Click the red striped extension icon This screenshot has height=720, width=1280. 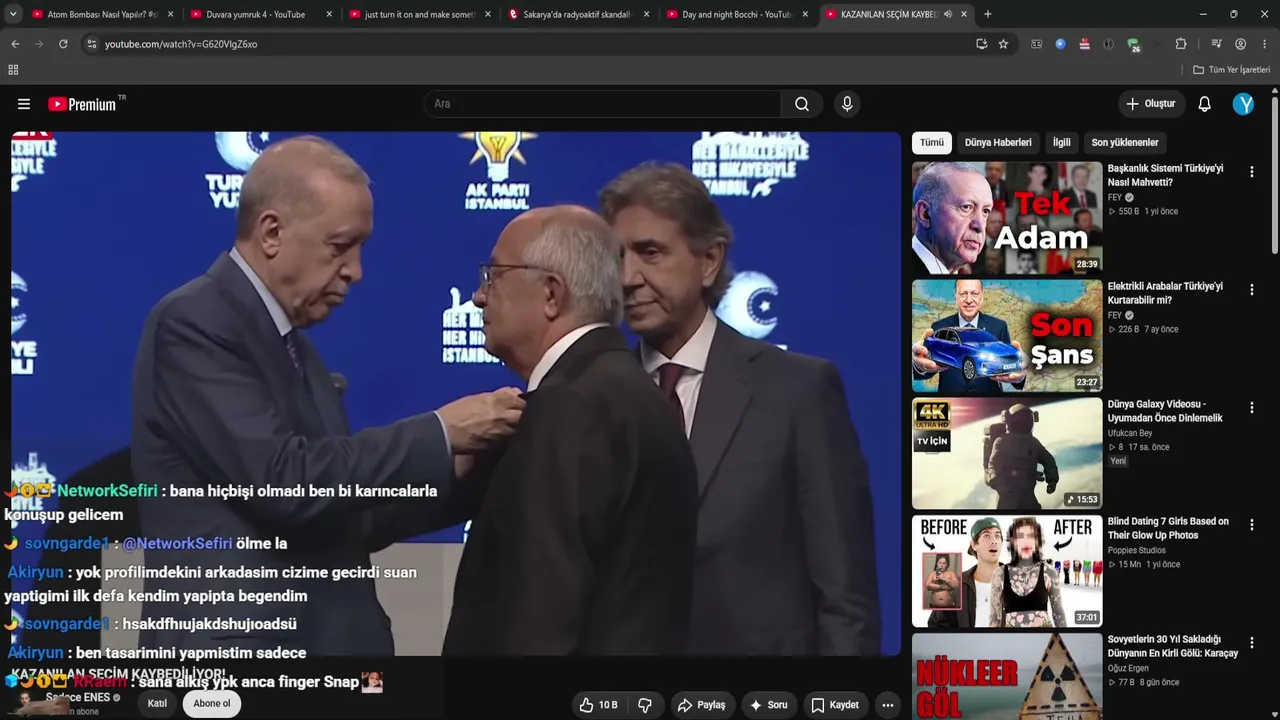tap(1084, 44)
